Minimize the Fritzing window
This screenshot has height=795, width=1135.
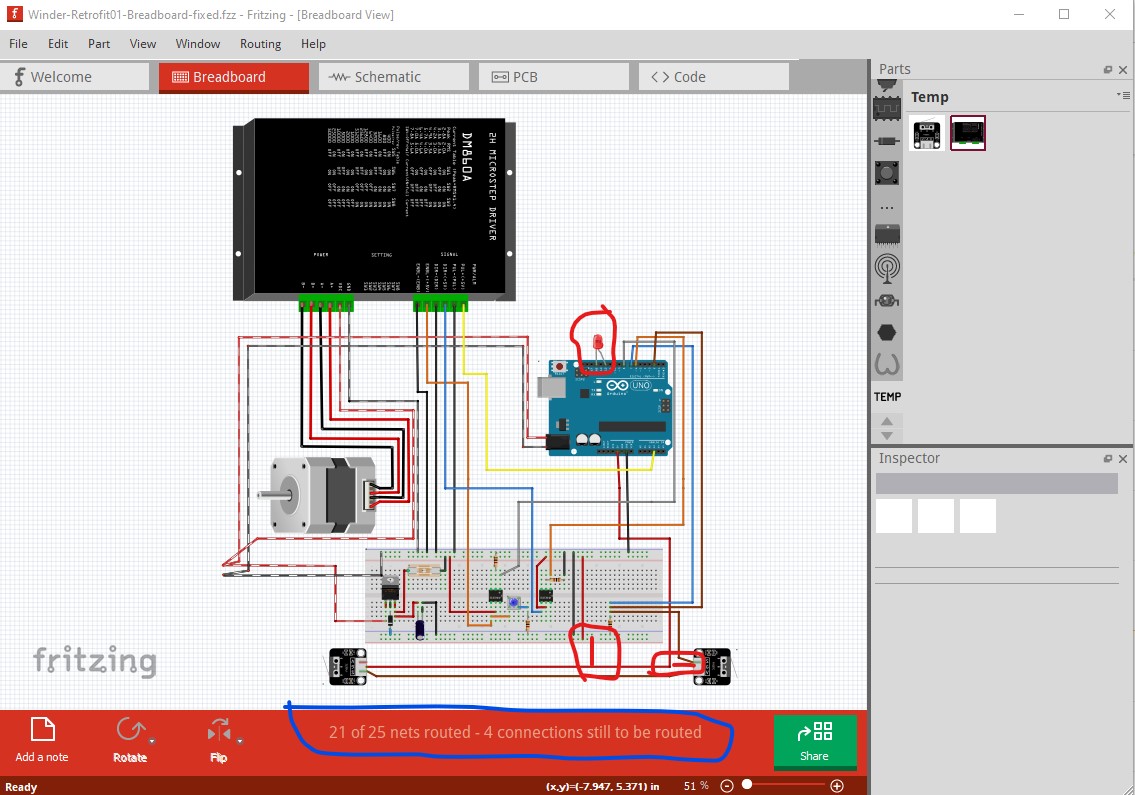point(1018,14)
